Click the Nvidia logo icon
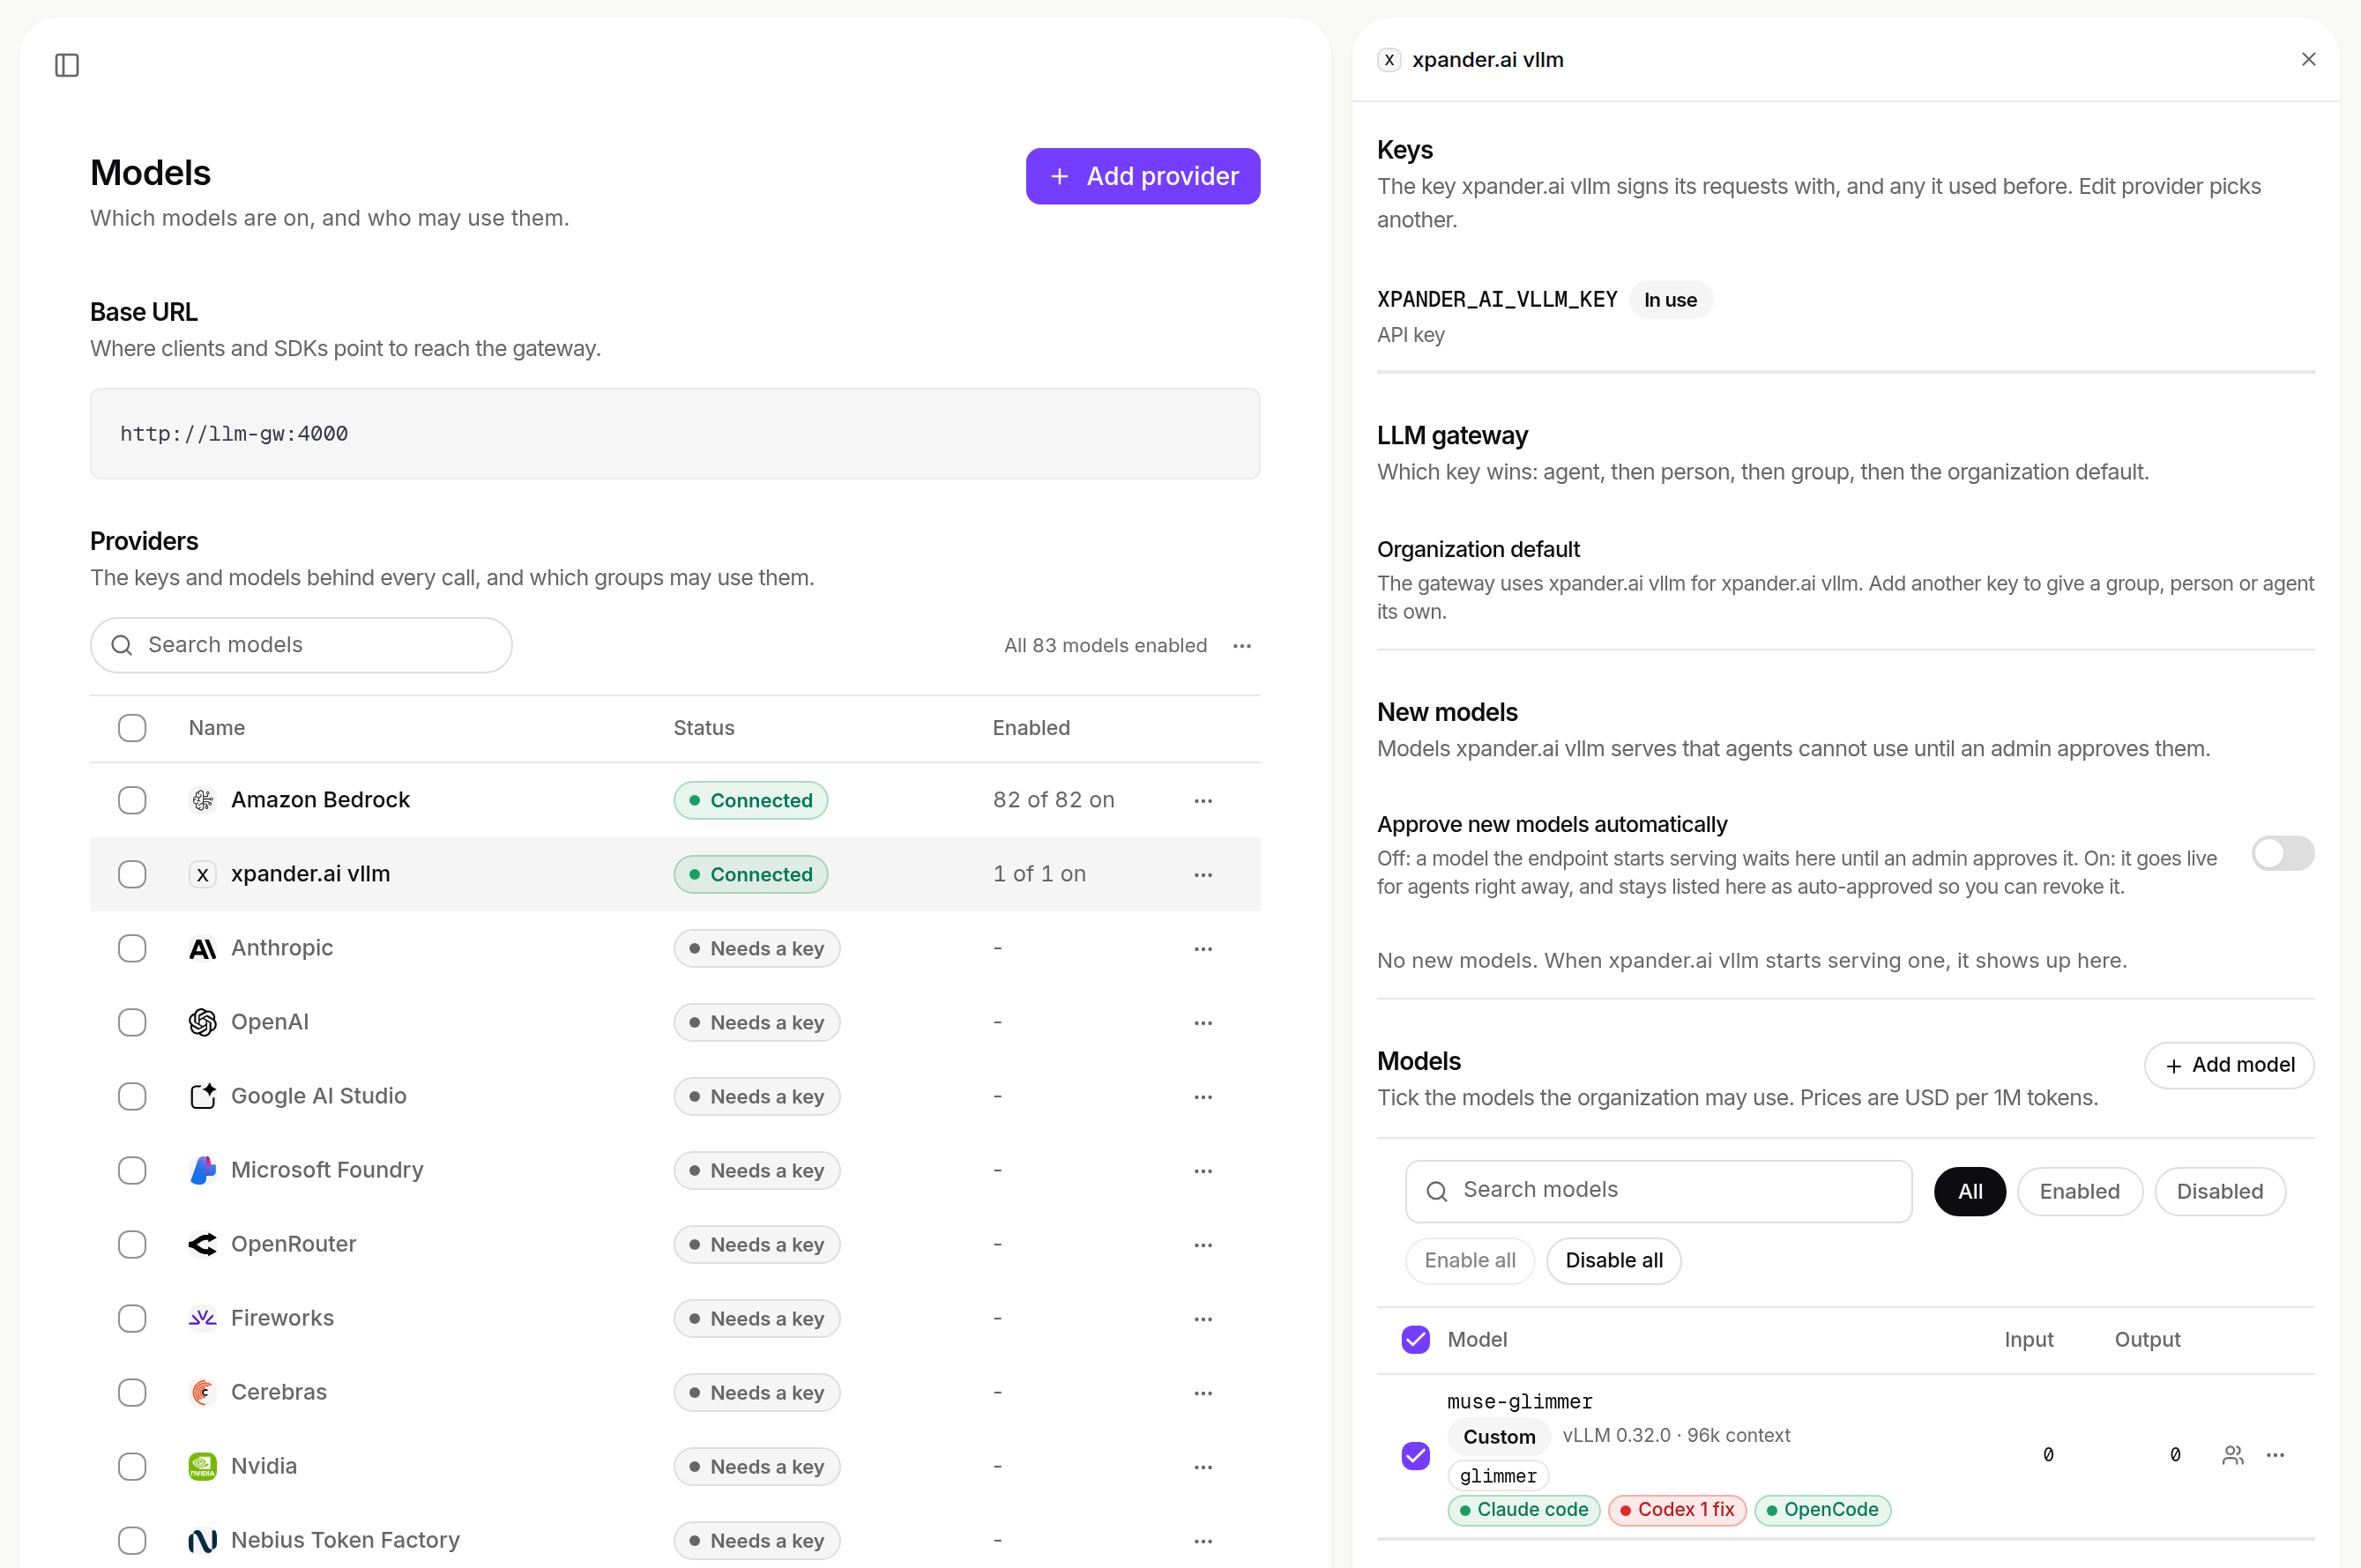 point(202,1466)
